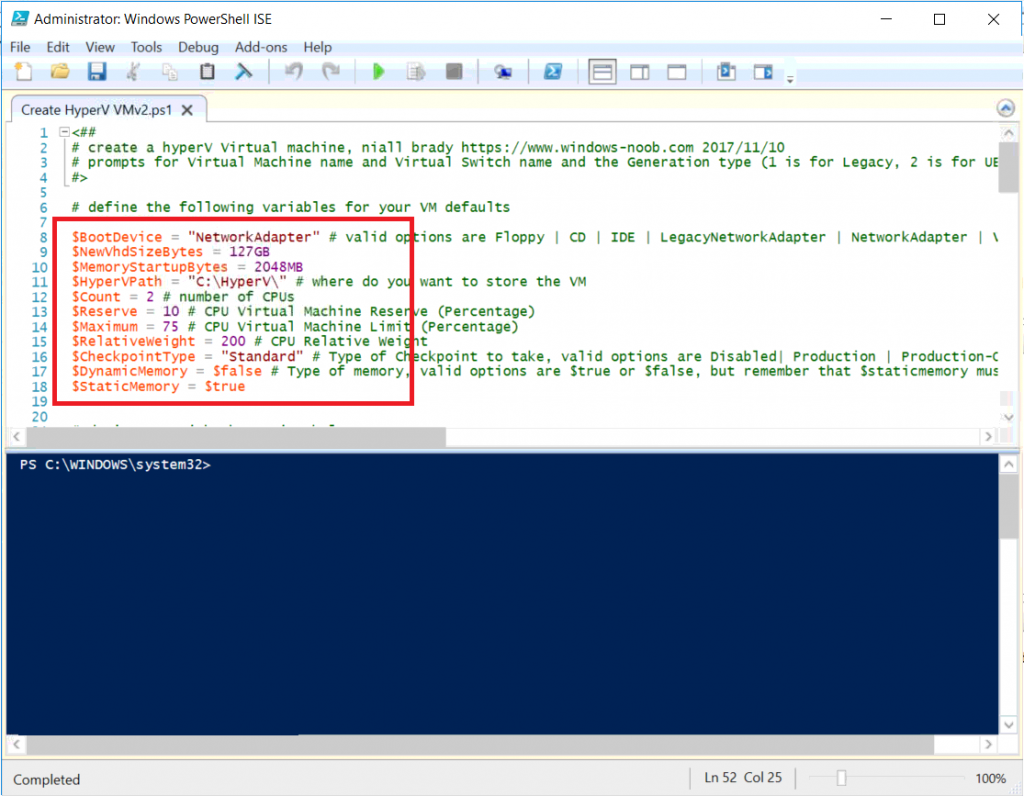
Task: Click the 100% zoom slider
Action: (843, 777)
